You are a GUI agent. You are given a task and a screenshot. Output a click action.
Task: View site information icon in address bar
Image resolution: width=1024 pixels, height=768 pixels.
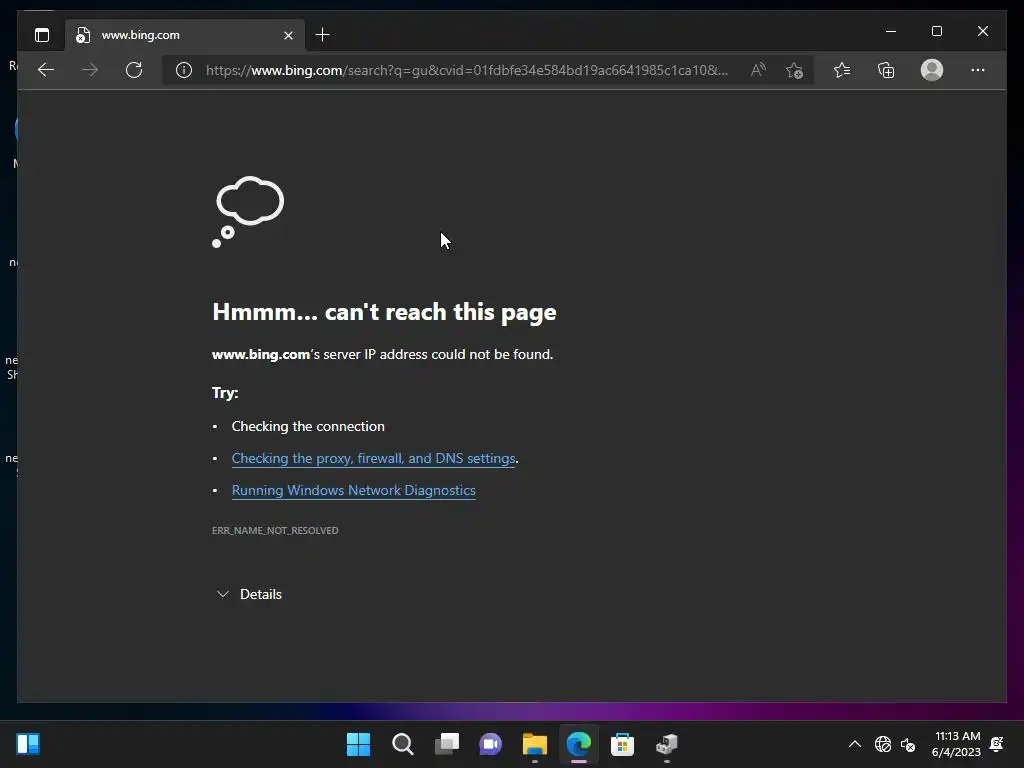point(184,70)
